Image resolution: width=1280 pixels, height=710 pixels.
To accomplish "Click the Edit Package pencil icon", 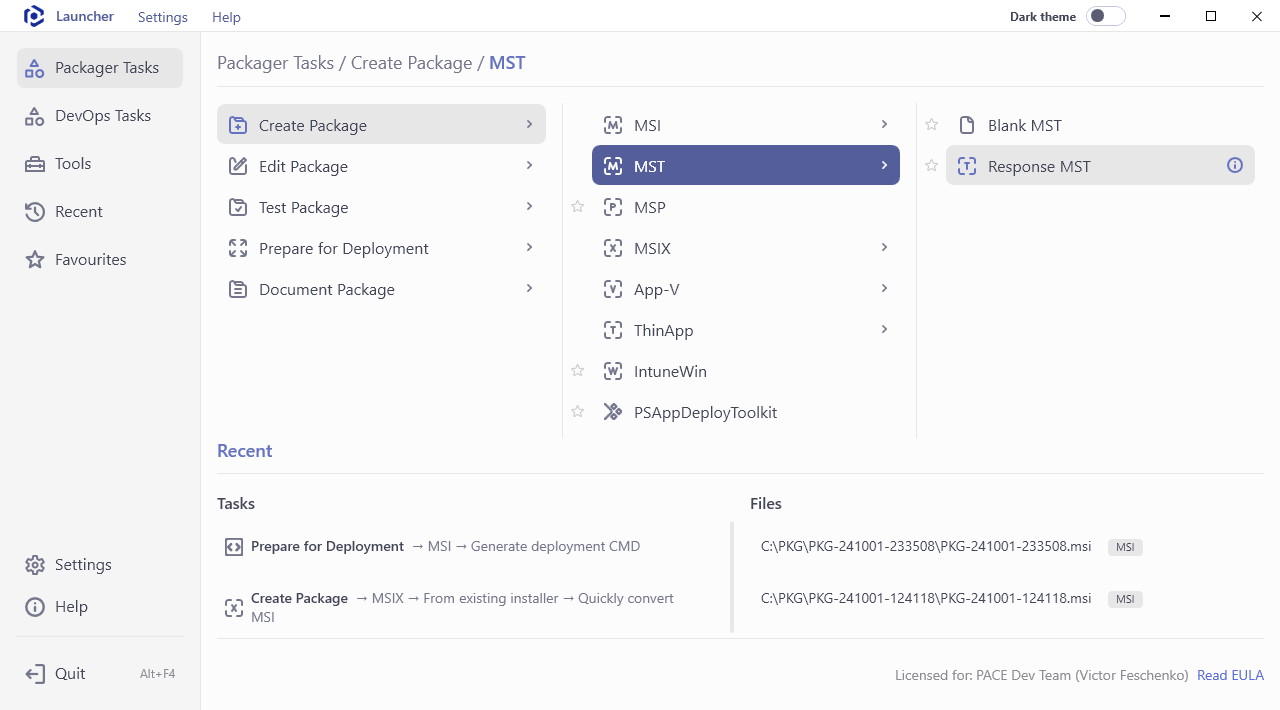I will 238,166.
